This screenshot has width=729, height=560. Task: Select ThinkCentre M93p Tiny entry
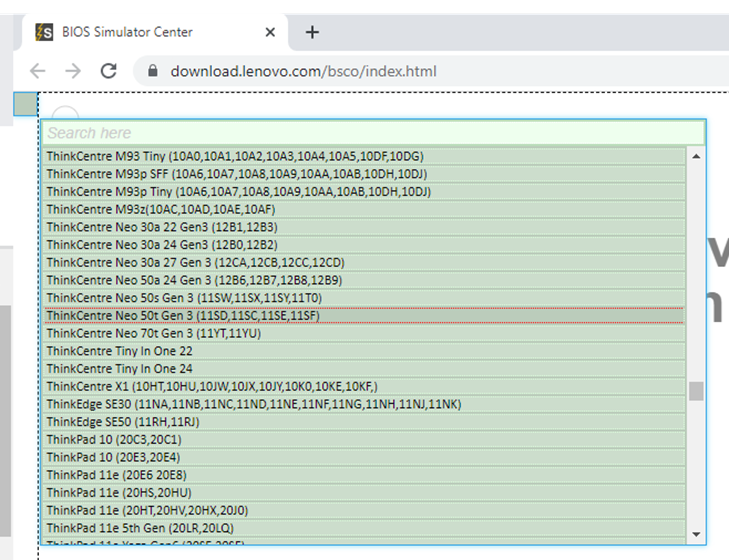[364, 192]
